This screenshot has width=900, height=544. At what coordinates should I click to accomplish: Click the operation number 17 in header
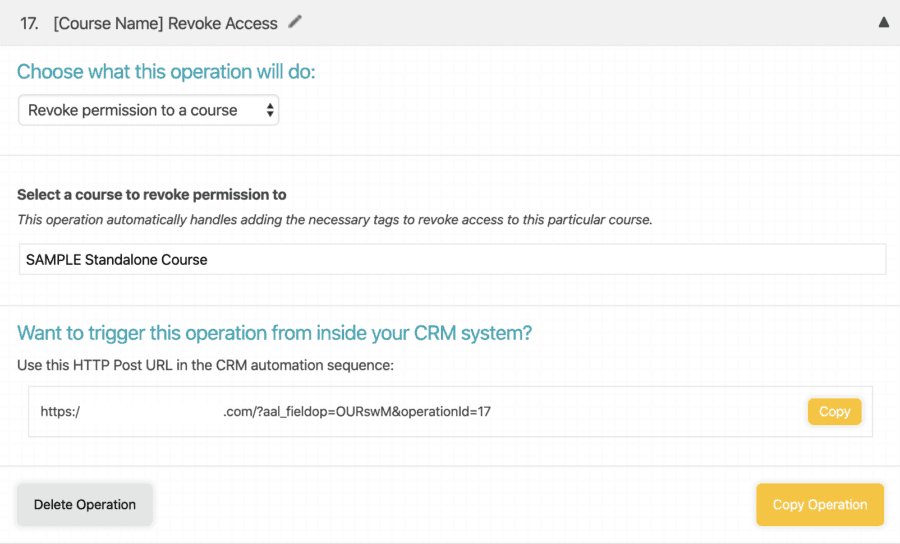pyautogui.click(x=29, y=24)
